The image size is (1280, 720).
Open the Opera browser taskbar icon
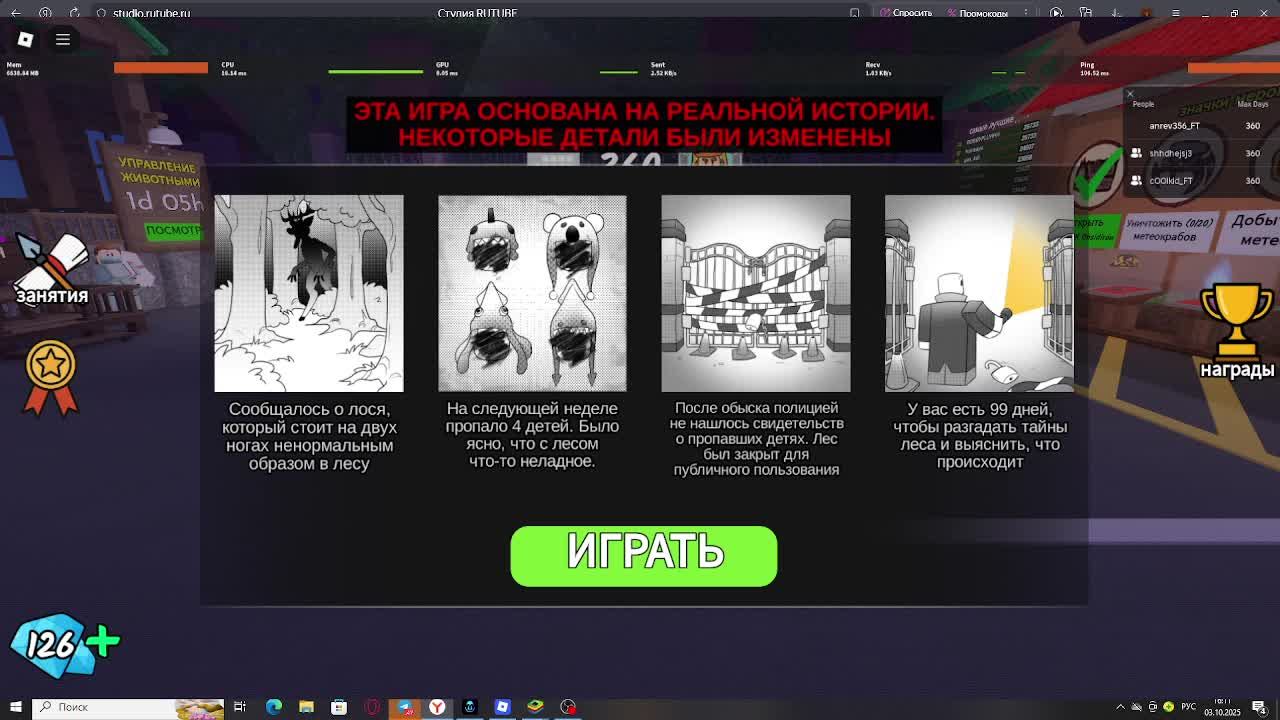[372, 707]
